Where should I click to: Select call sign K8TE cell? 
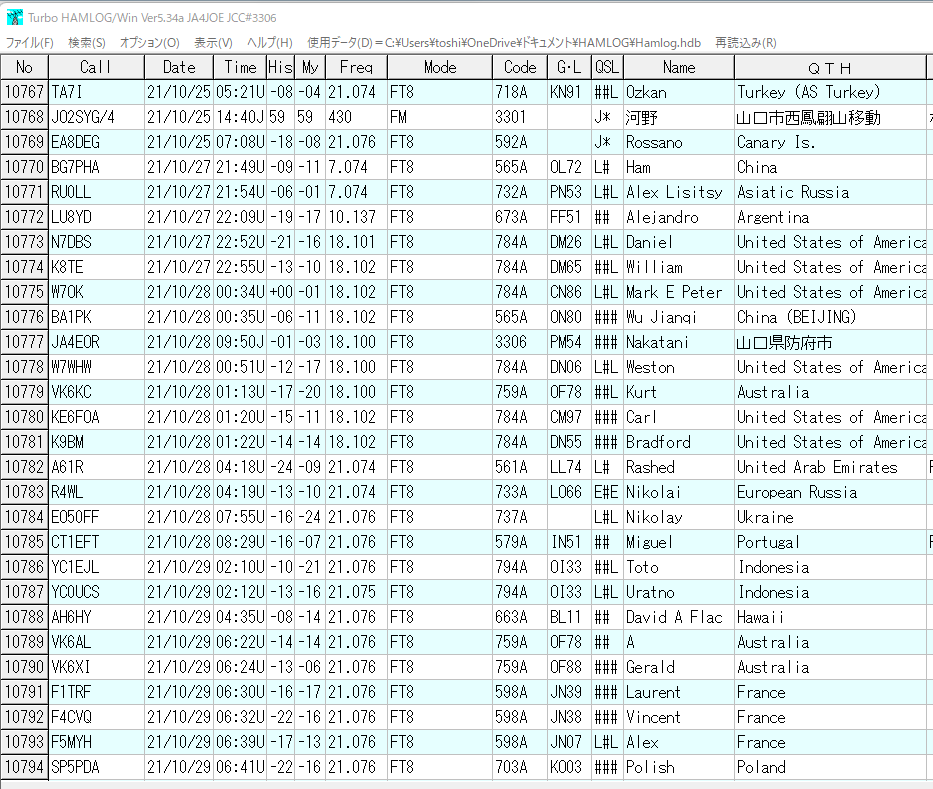[x=97, y=267]
